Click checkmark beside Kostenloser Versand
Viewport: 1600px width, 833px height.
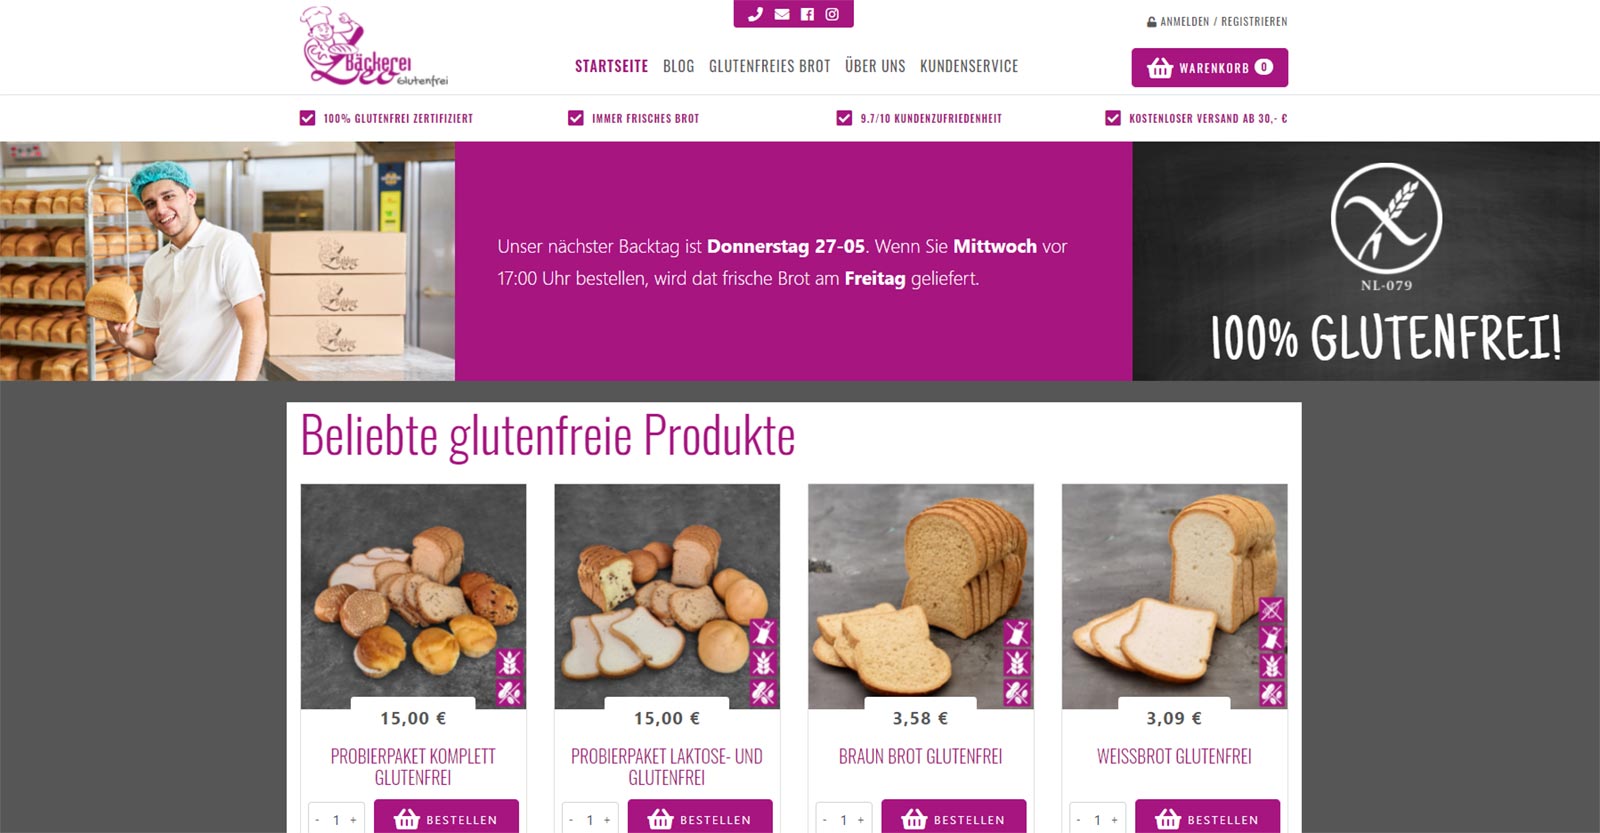1113,118
